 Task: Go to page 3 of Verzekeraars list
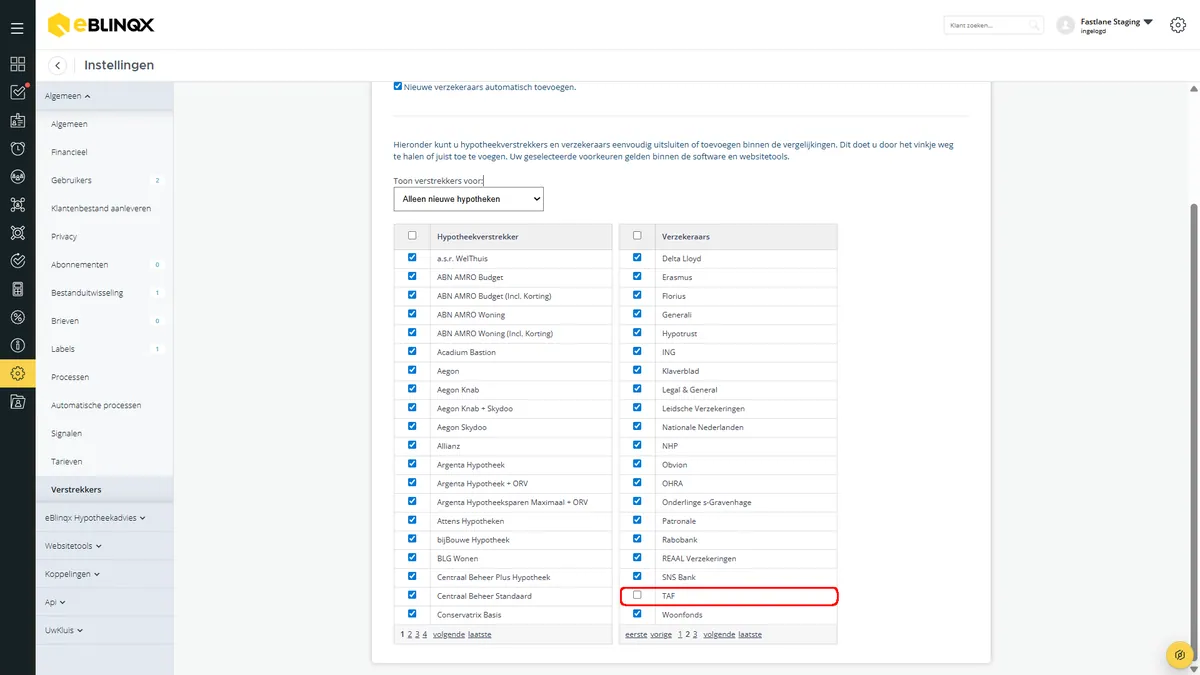tap(695, 634)
